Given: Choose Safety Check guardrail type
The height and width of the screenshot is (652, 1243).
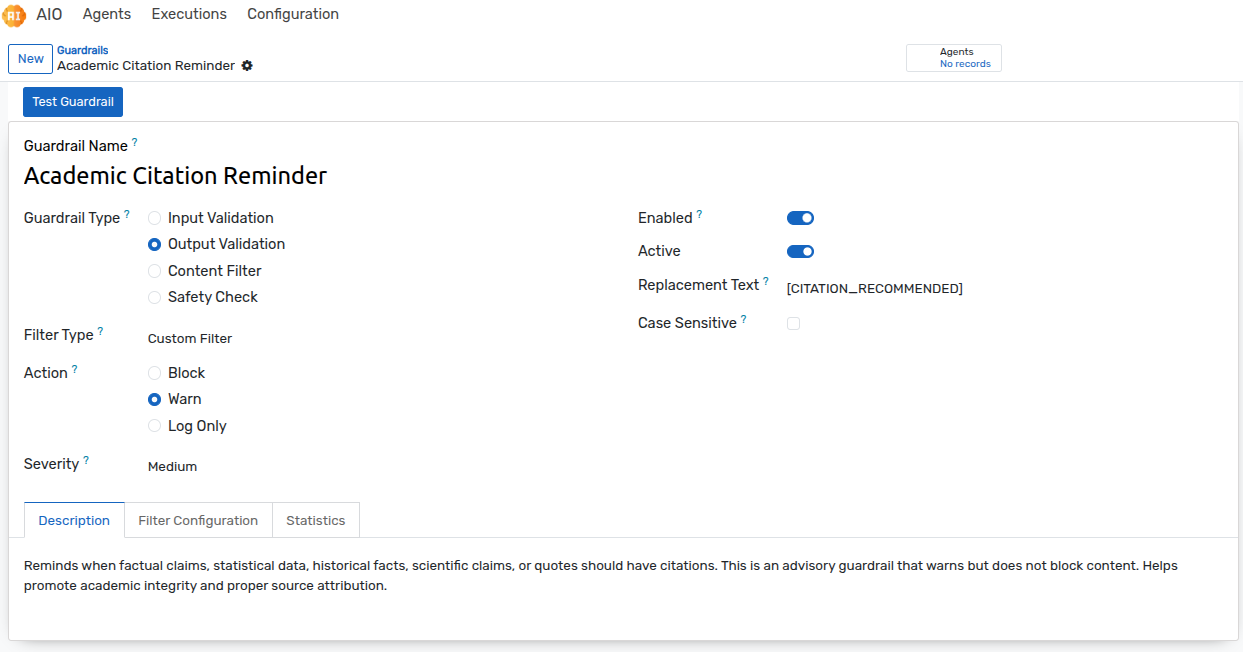Looking at the screenshot, I should tap(154, 297).
